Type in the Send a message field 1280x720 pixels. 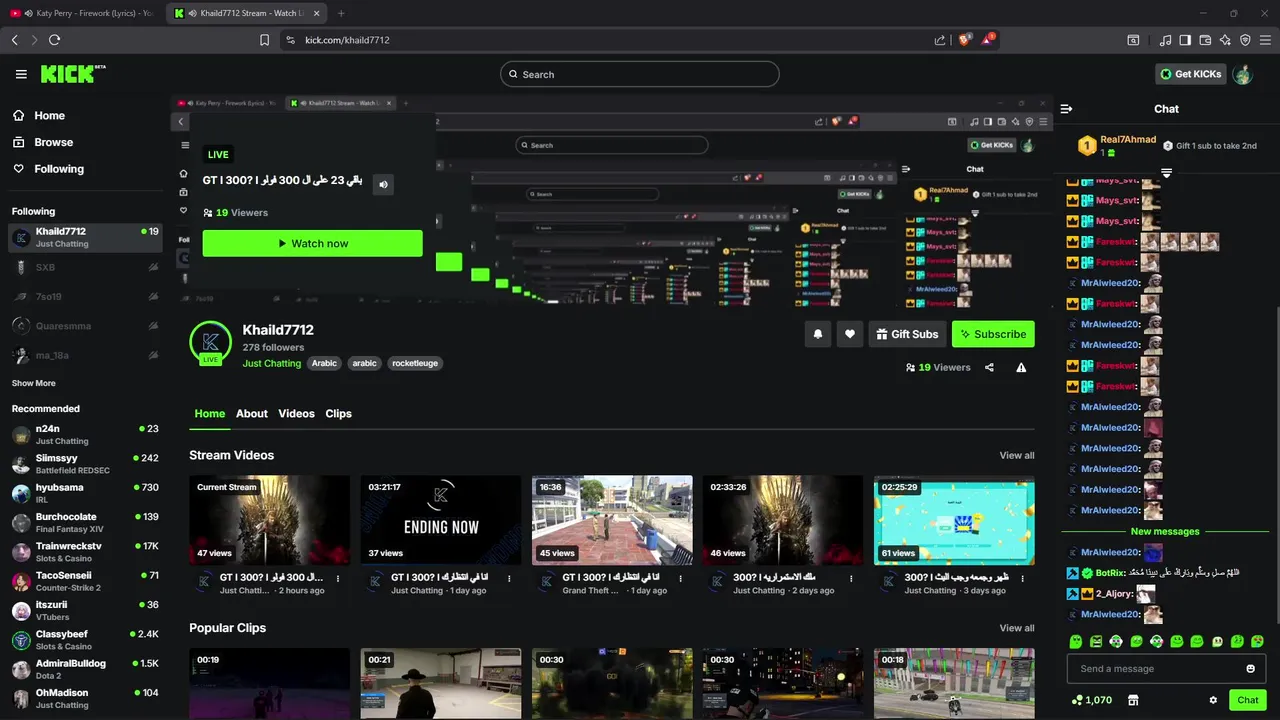1155,669
